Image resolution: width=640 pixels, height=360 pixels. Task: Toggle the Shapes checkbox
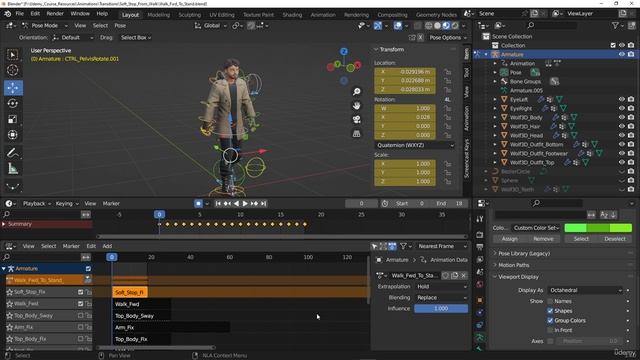tap(550, 311)
